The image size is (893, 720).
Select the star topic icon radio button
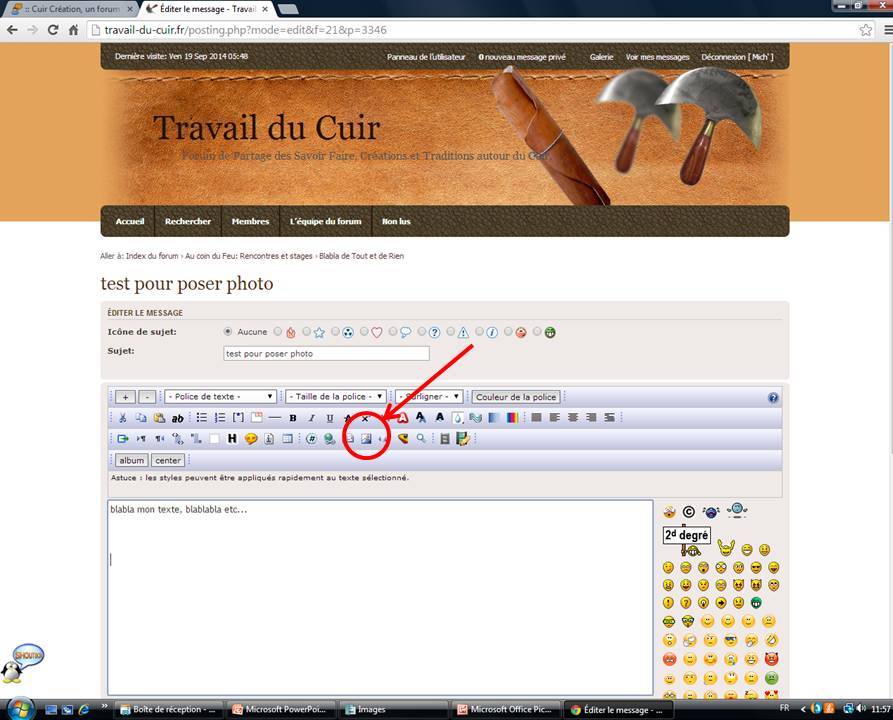(307, 331)
